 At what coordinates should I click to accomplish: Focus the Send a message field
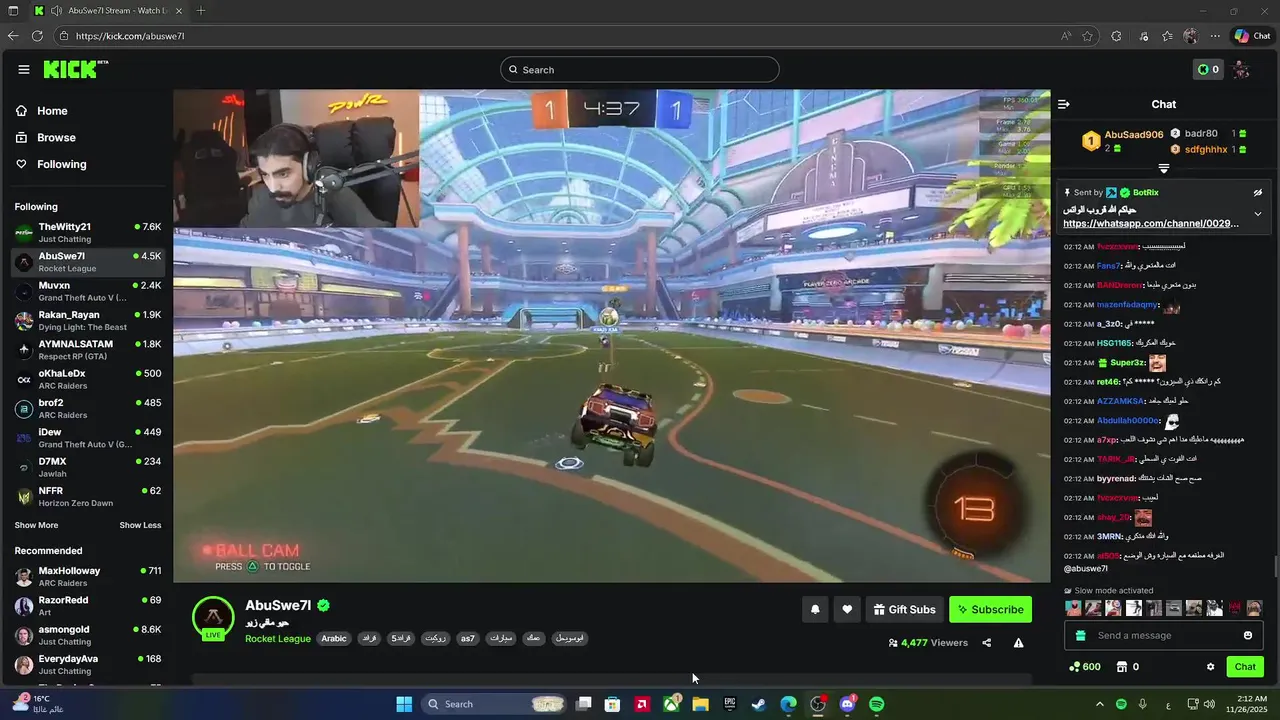pyautogui.click(x=1164, y=635)
